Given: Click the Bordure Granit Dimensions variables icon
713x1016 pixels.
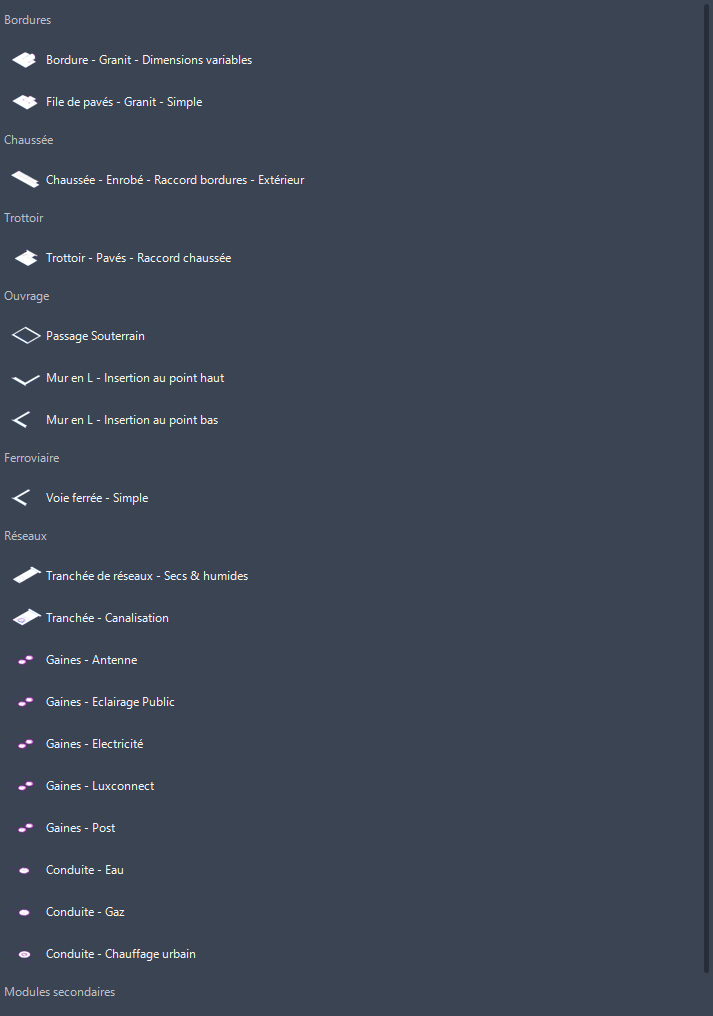Looking at the screenshot, I should (x=24, y=60).
